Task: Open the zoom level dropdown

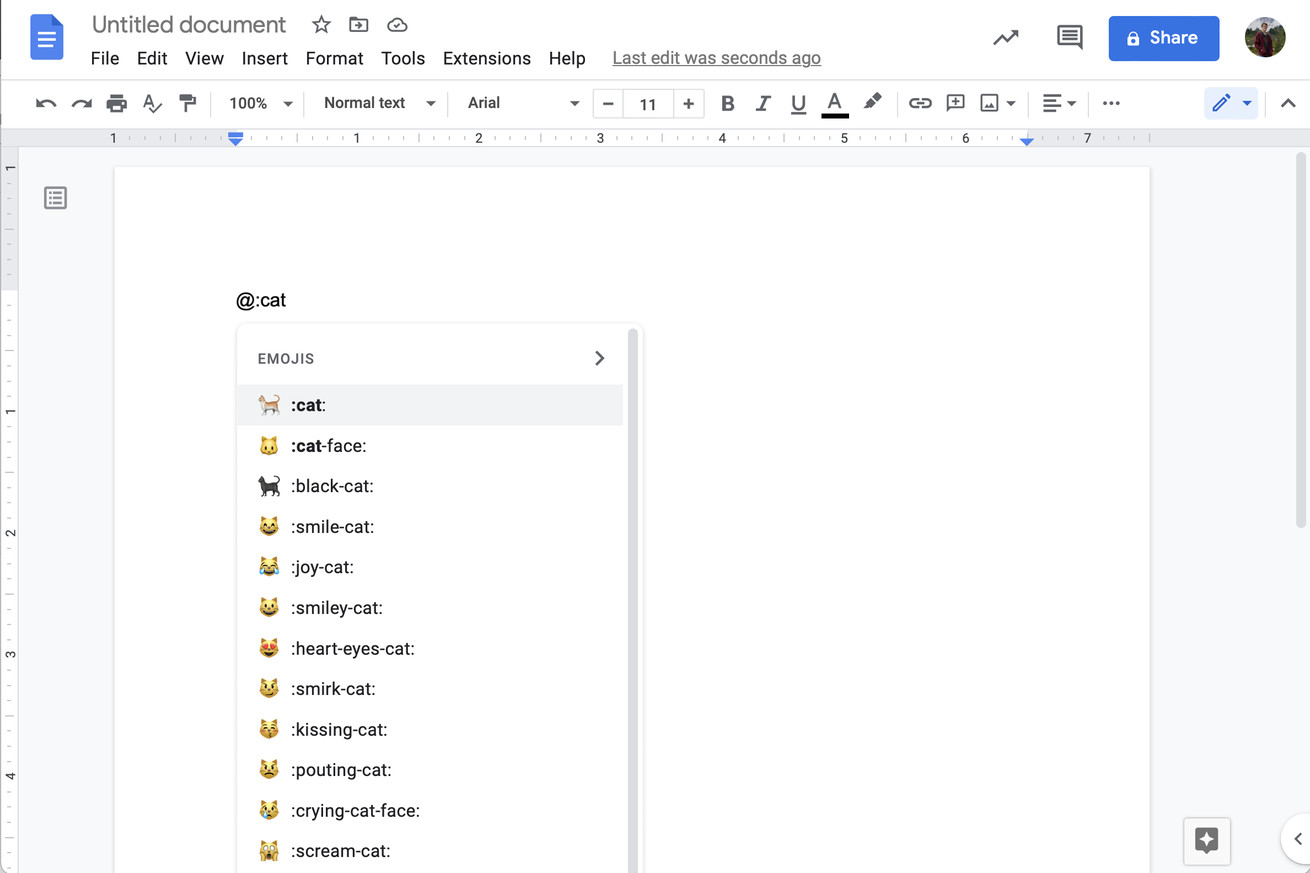Action: tap(260, 103)
